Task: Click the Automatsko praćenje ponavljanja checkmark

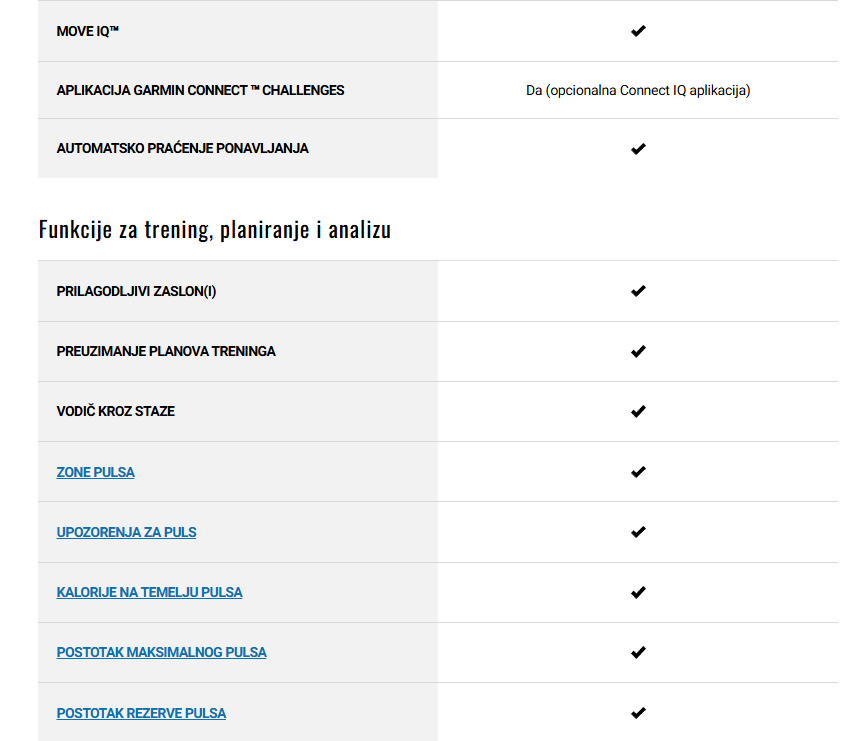Action: pyautogui.click(x=638, y=149)
